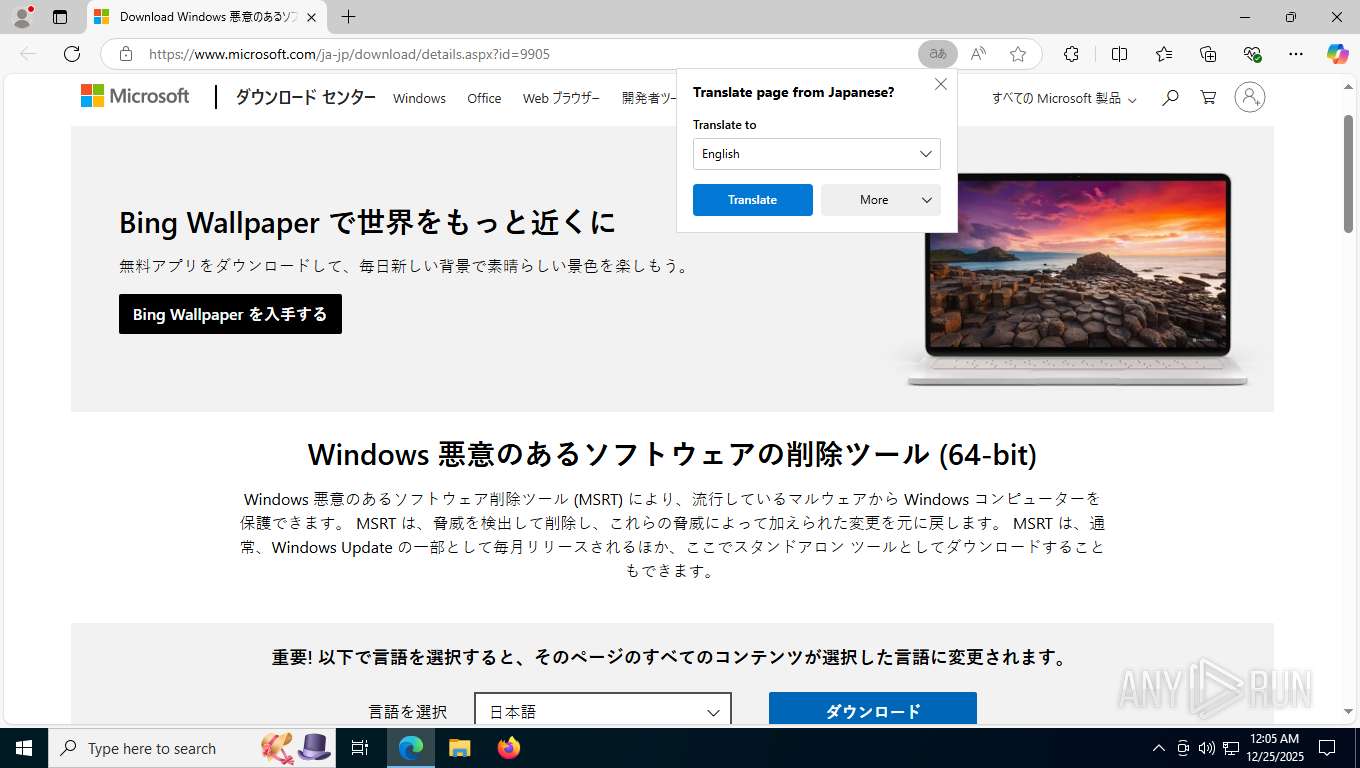Open the volume tray icon
The height and width of the screenshot is (768, 1360).
pyautogui.click(x=1206, y=748)
